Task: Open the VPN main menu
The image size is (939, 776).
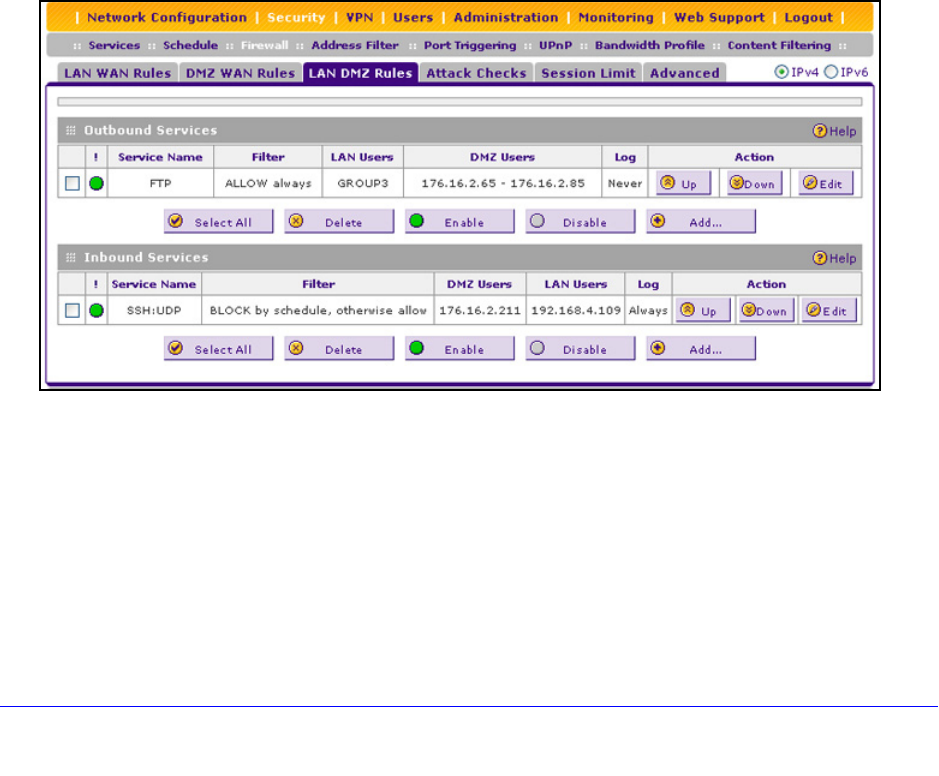Action: coord(360,17)
